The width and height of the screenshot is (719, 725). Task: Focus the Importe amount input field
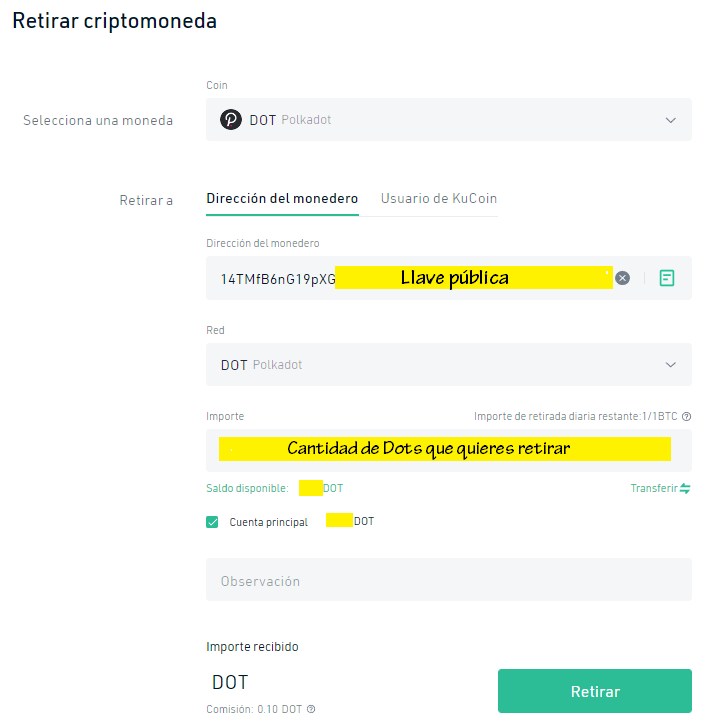click(x=449, y=450)
